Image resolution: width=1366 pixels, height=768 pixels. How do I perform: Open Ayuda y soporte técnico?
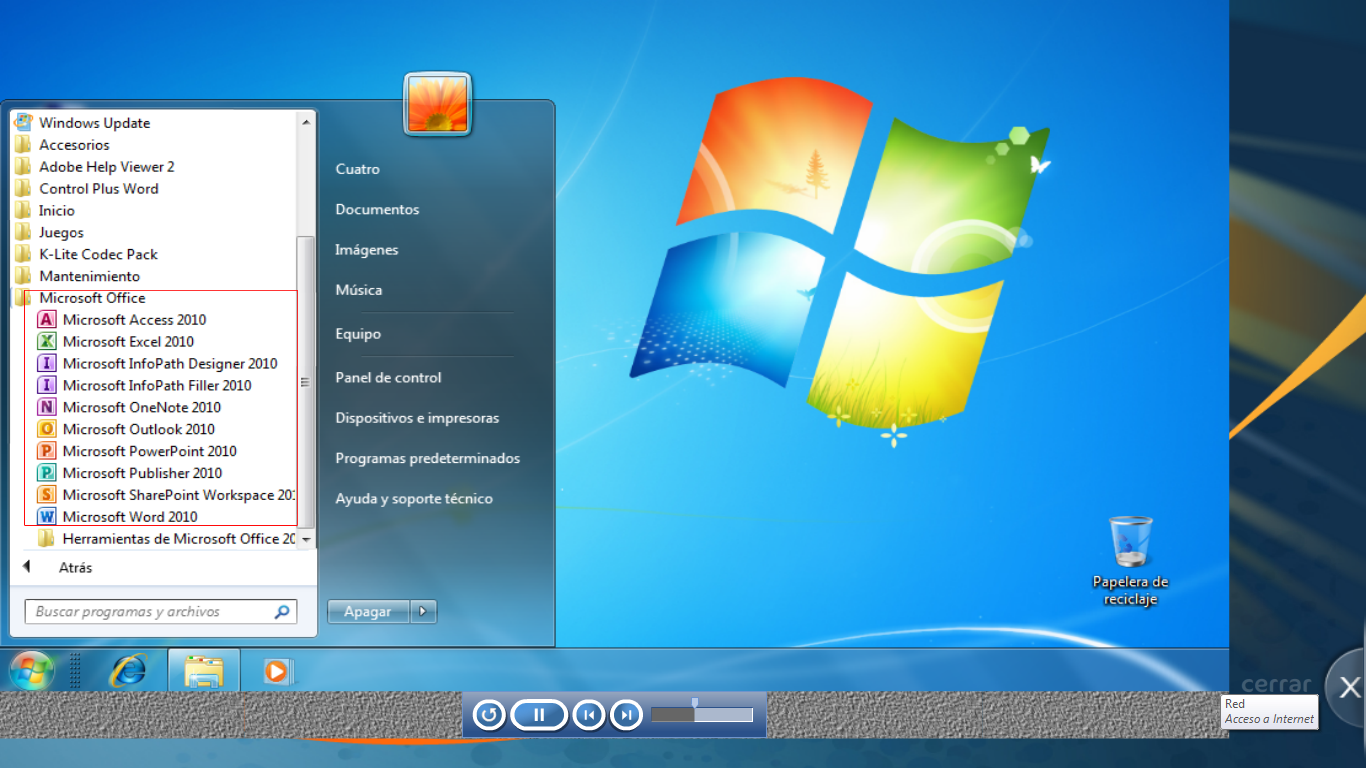click(x=414, y=498)
